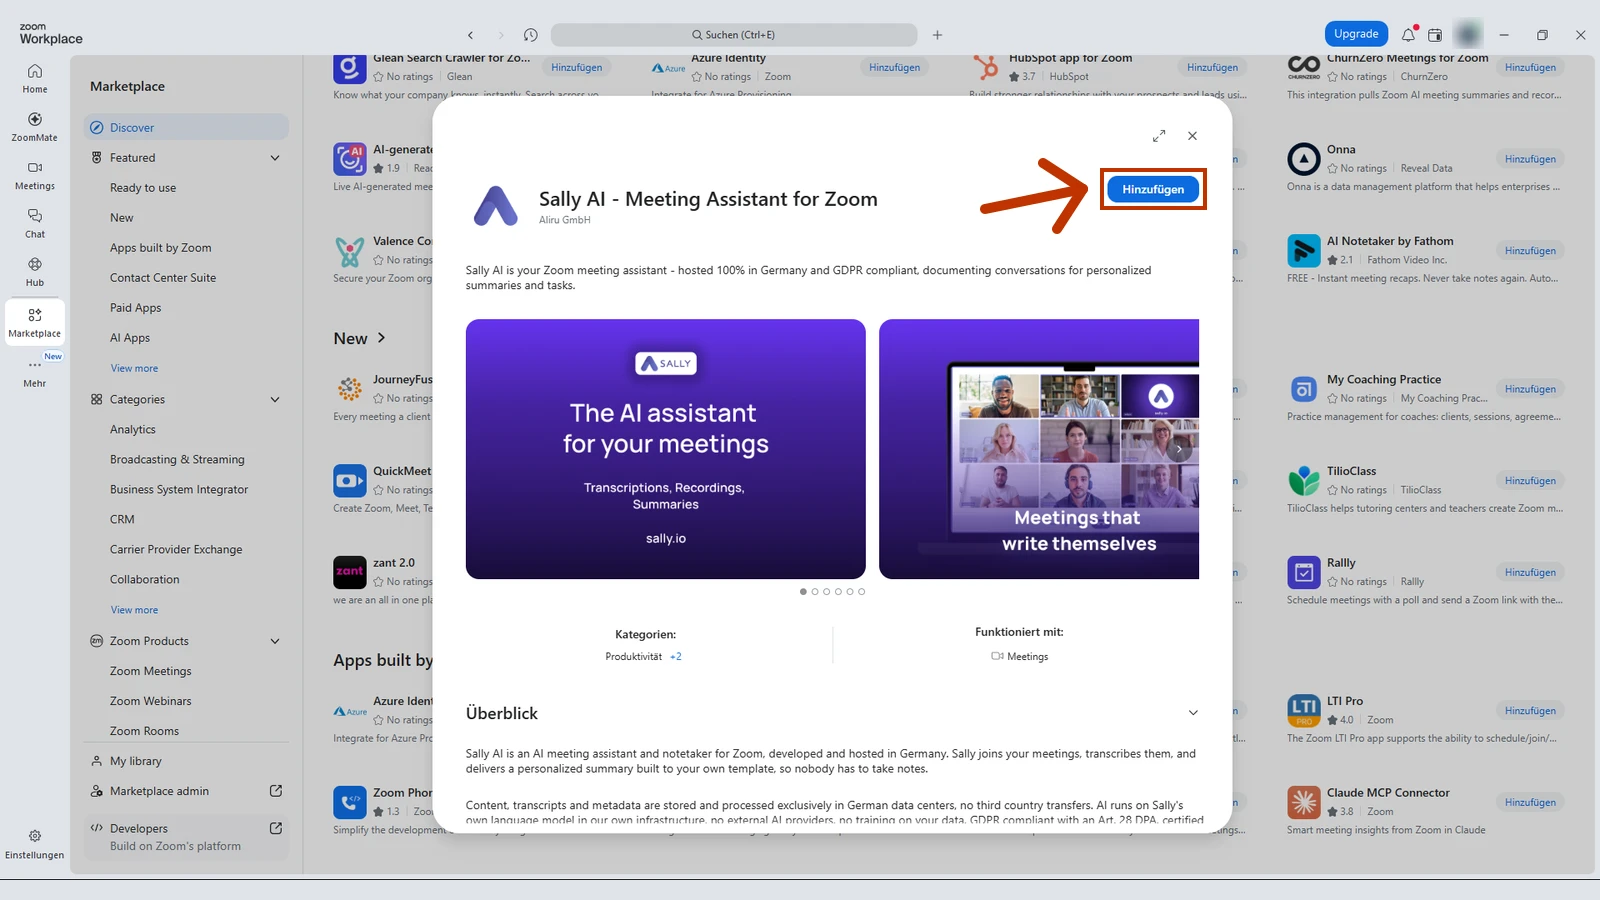Click the notification bell icon

pos(1408,34)
